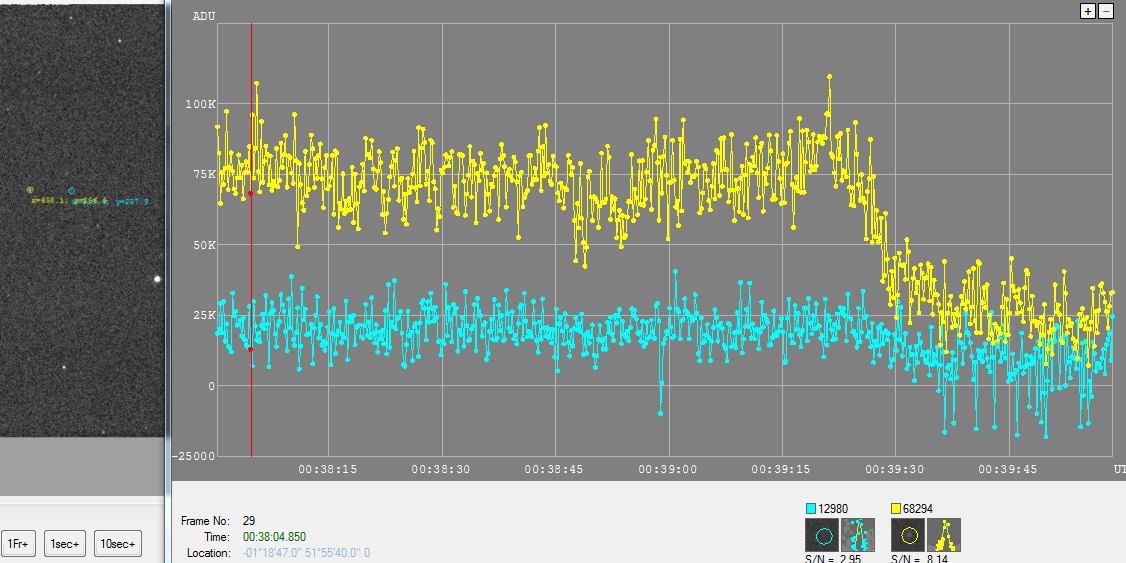Click the yellow color swatch beside 68294
Viewport: 1126px width, 563px height.
click(897, 510)
